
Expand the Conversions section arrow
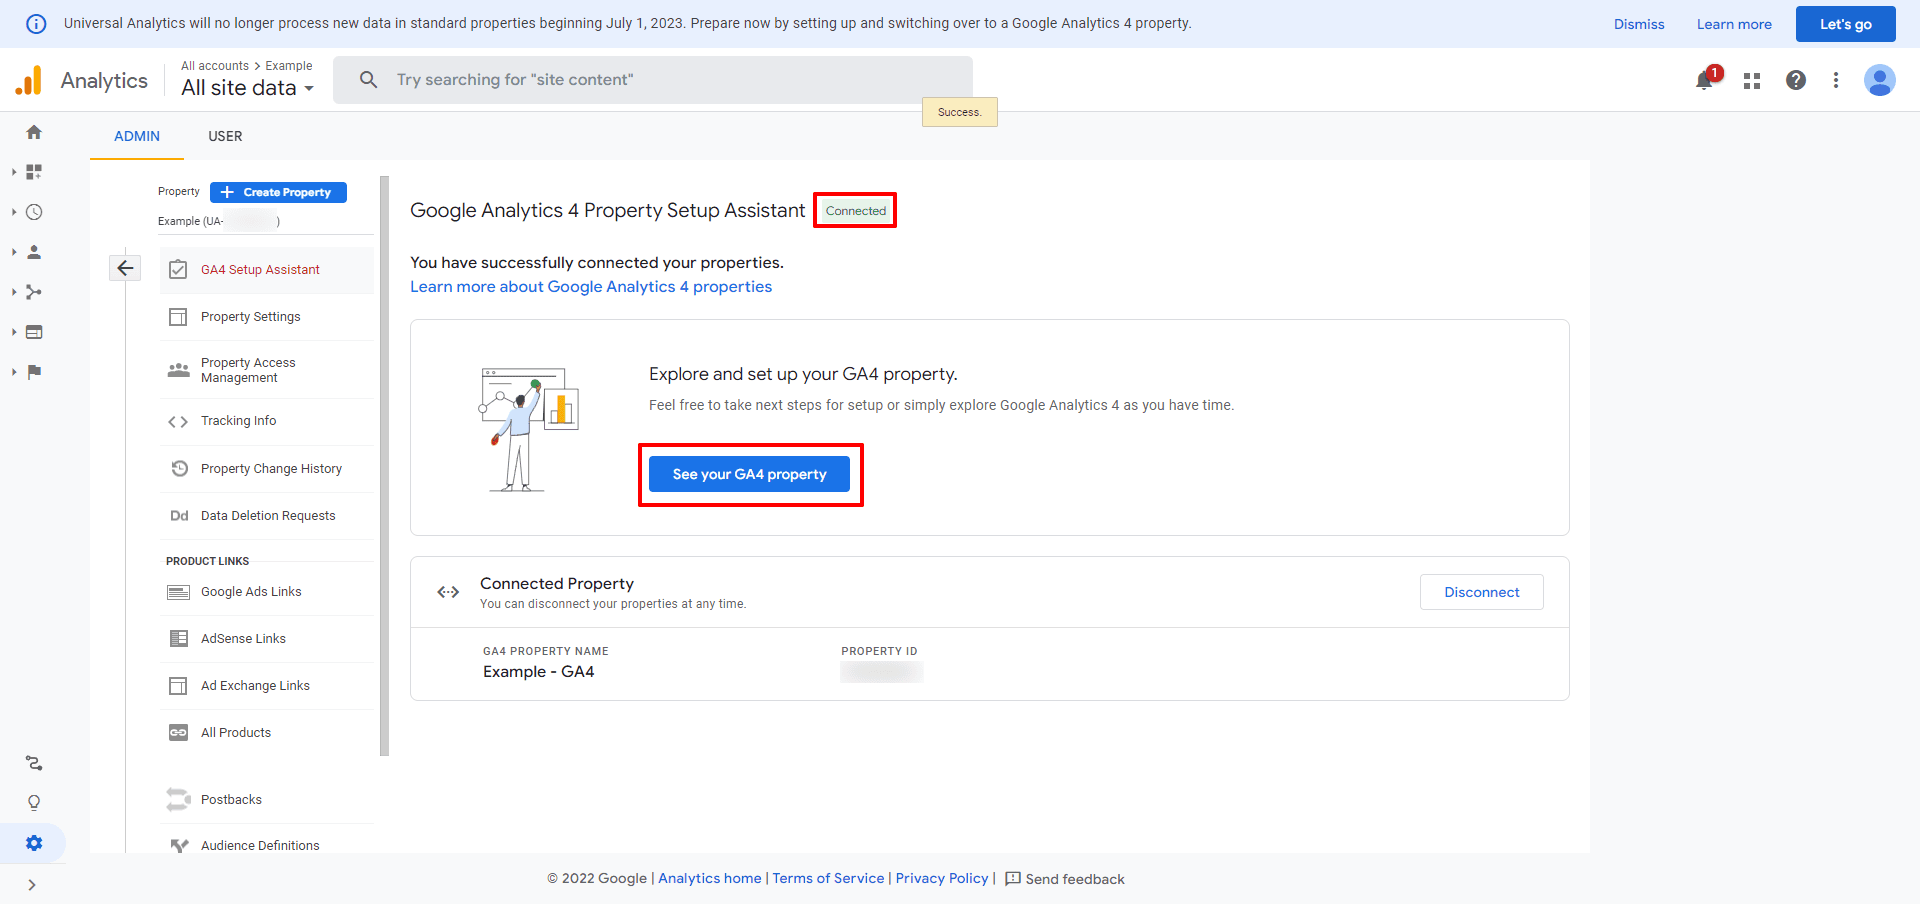click(x=14, y=372)
